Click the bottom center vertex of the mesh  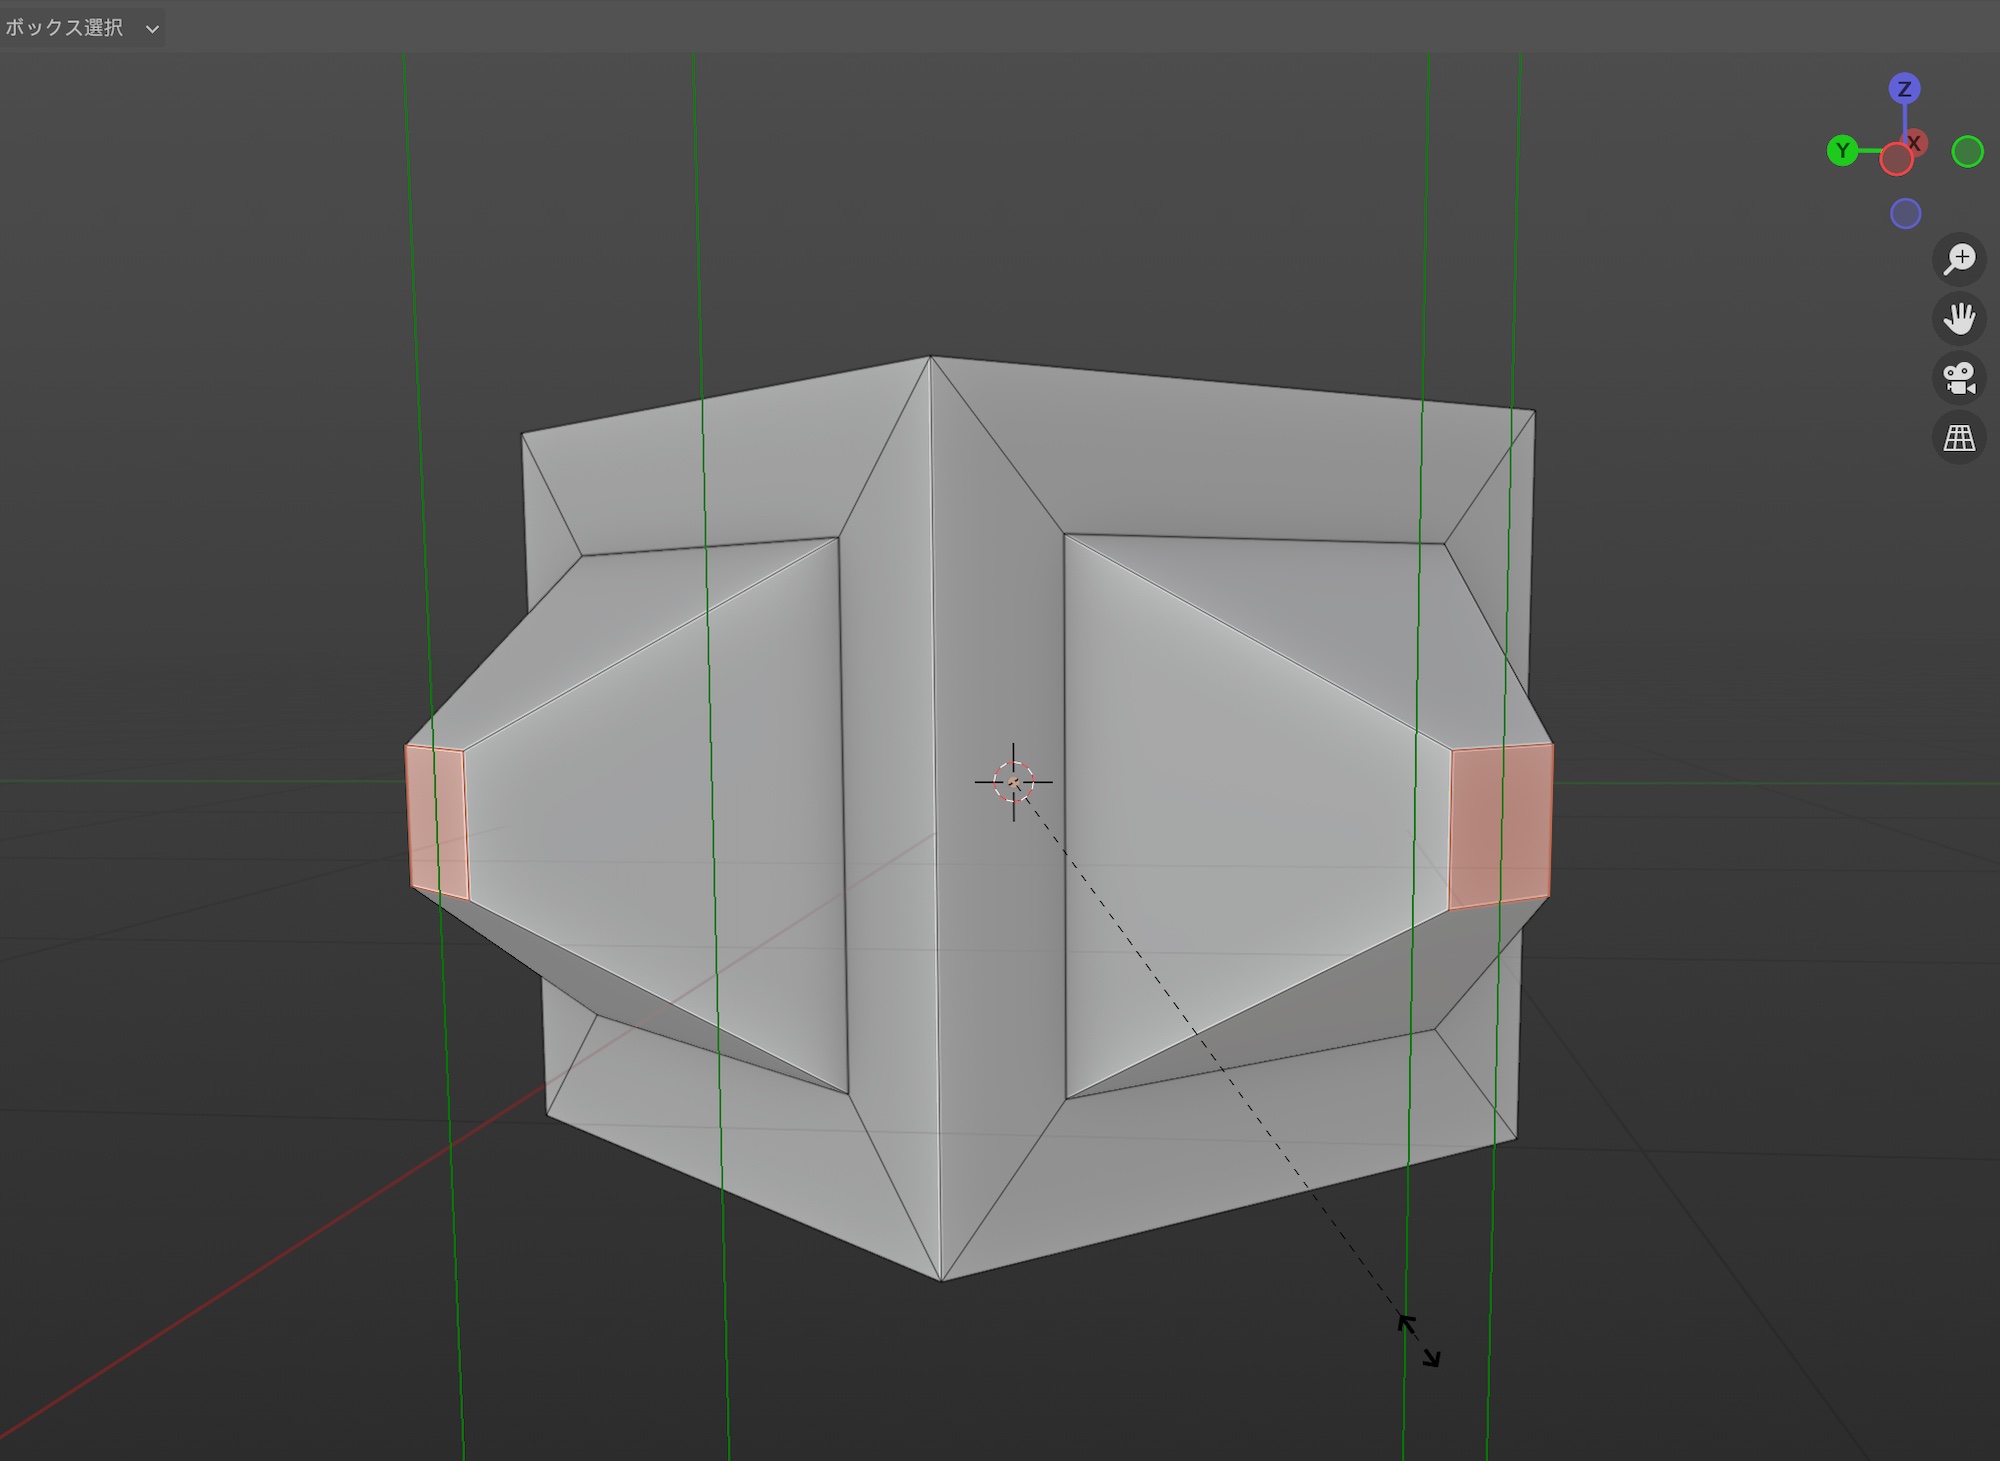click(x=941, y=1280)
